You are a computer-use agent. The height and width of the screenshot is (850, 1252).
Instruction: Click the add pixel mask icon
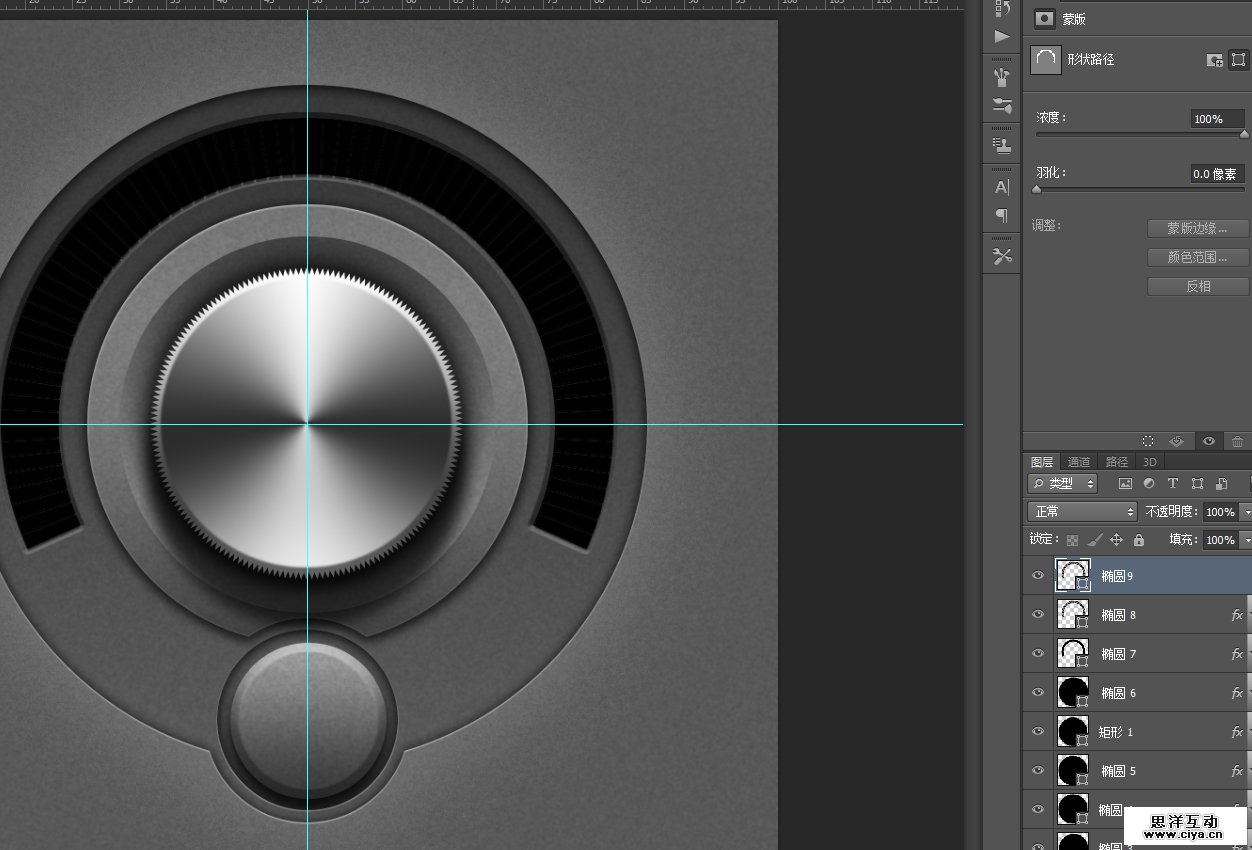tap(1215, 60)
